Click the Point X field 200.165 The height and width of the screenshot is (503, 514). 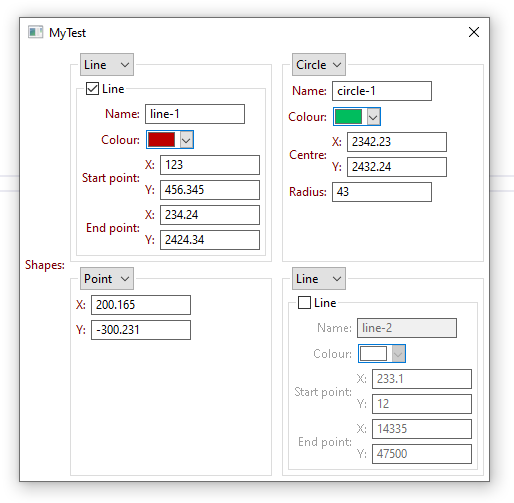[x=141, y=305]
